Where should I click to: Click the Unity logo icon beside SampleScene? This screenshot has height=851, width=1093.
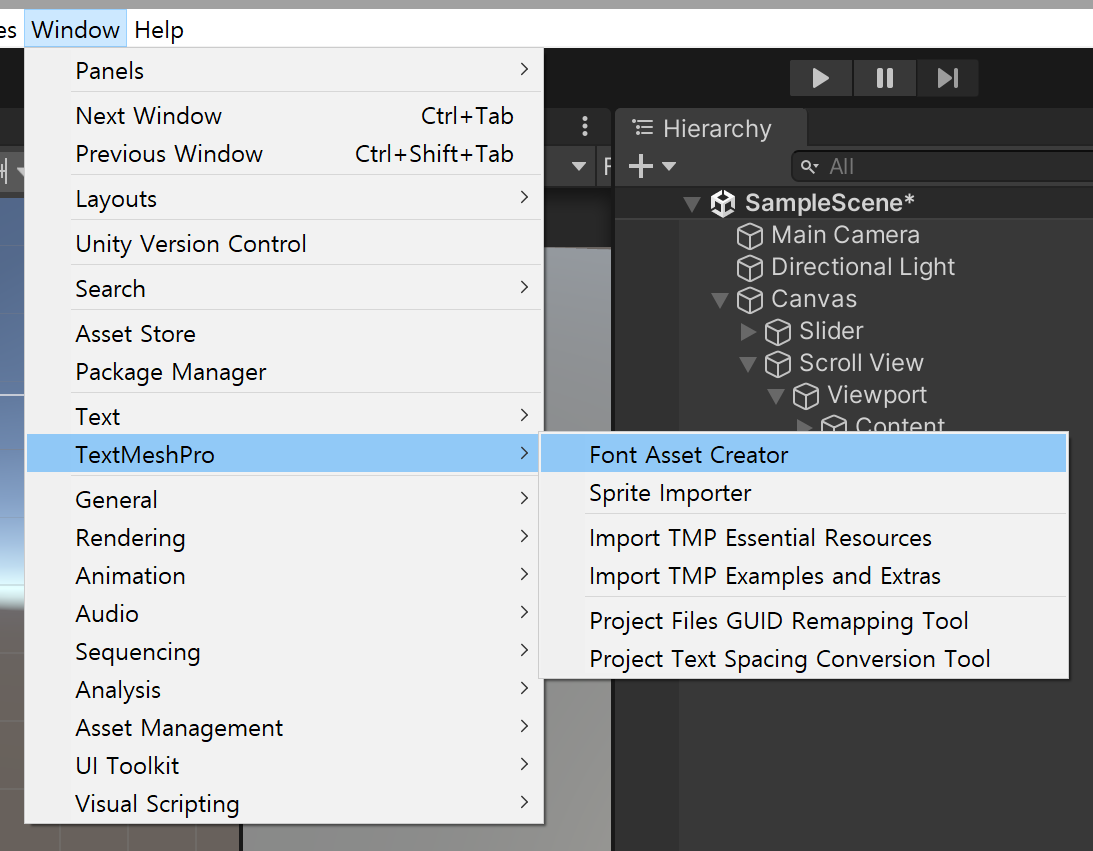click(723, 203)
